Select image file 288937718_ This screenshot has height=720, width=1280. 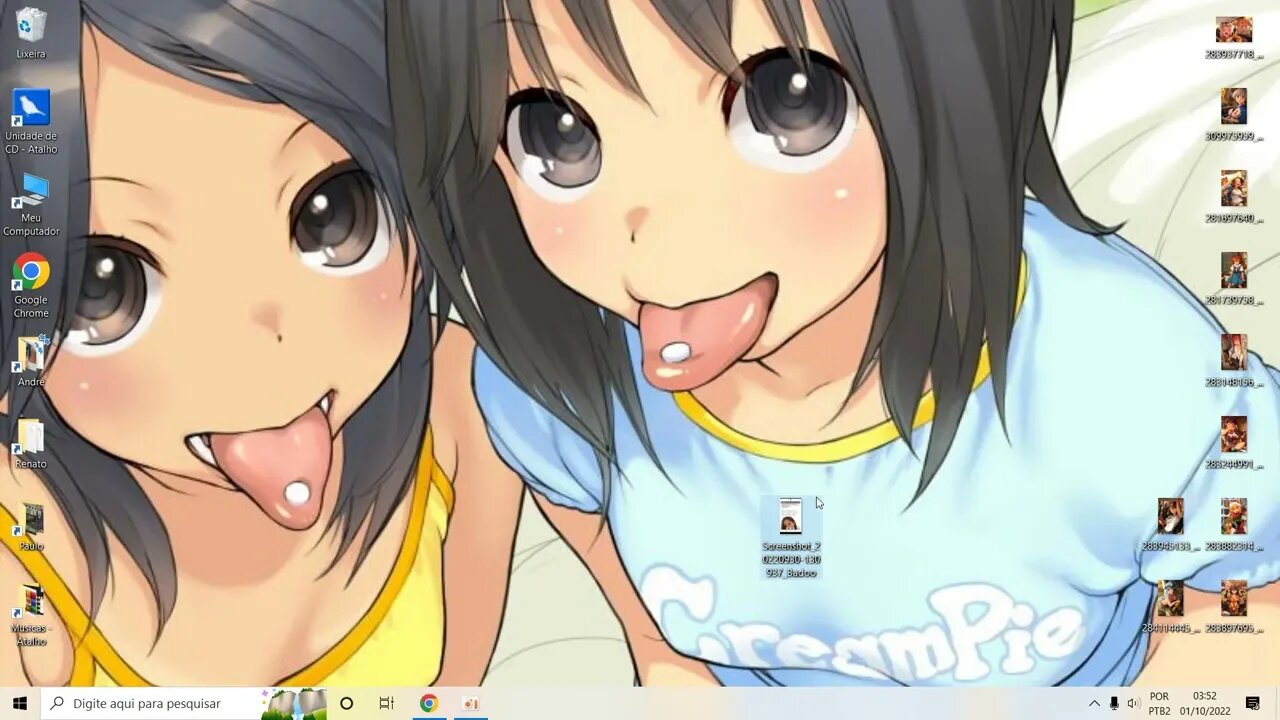coord(1233,38)
